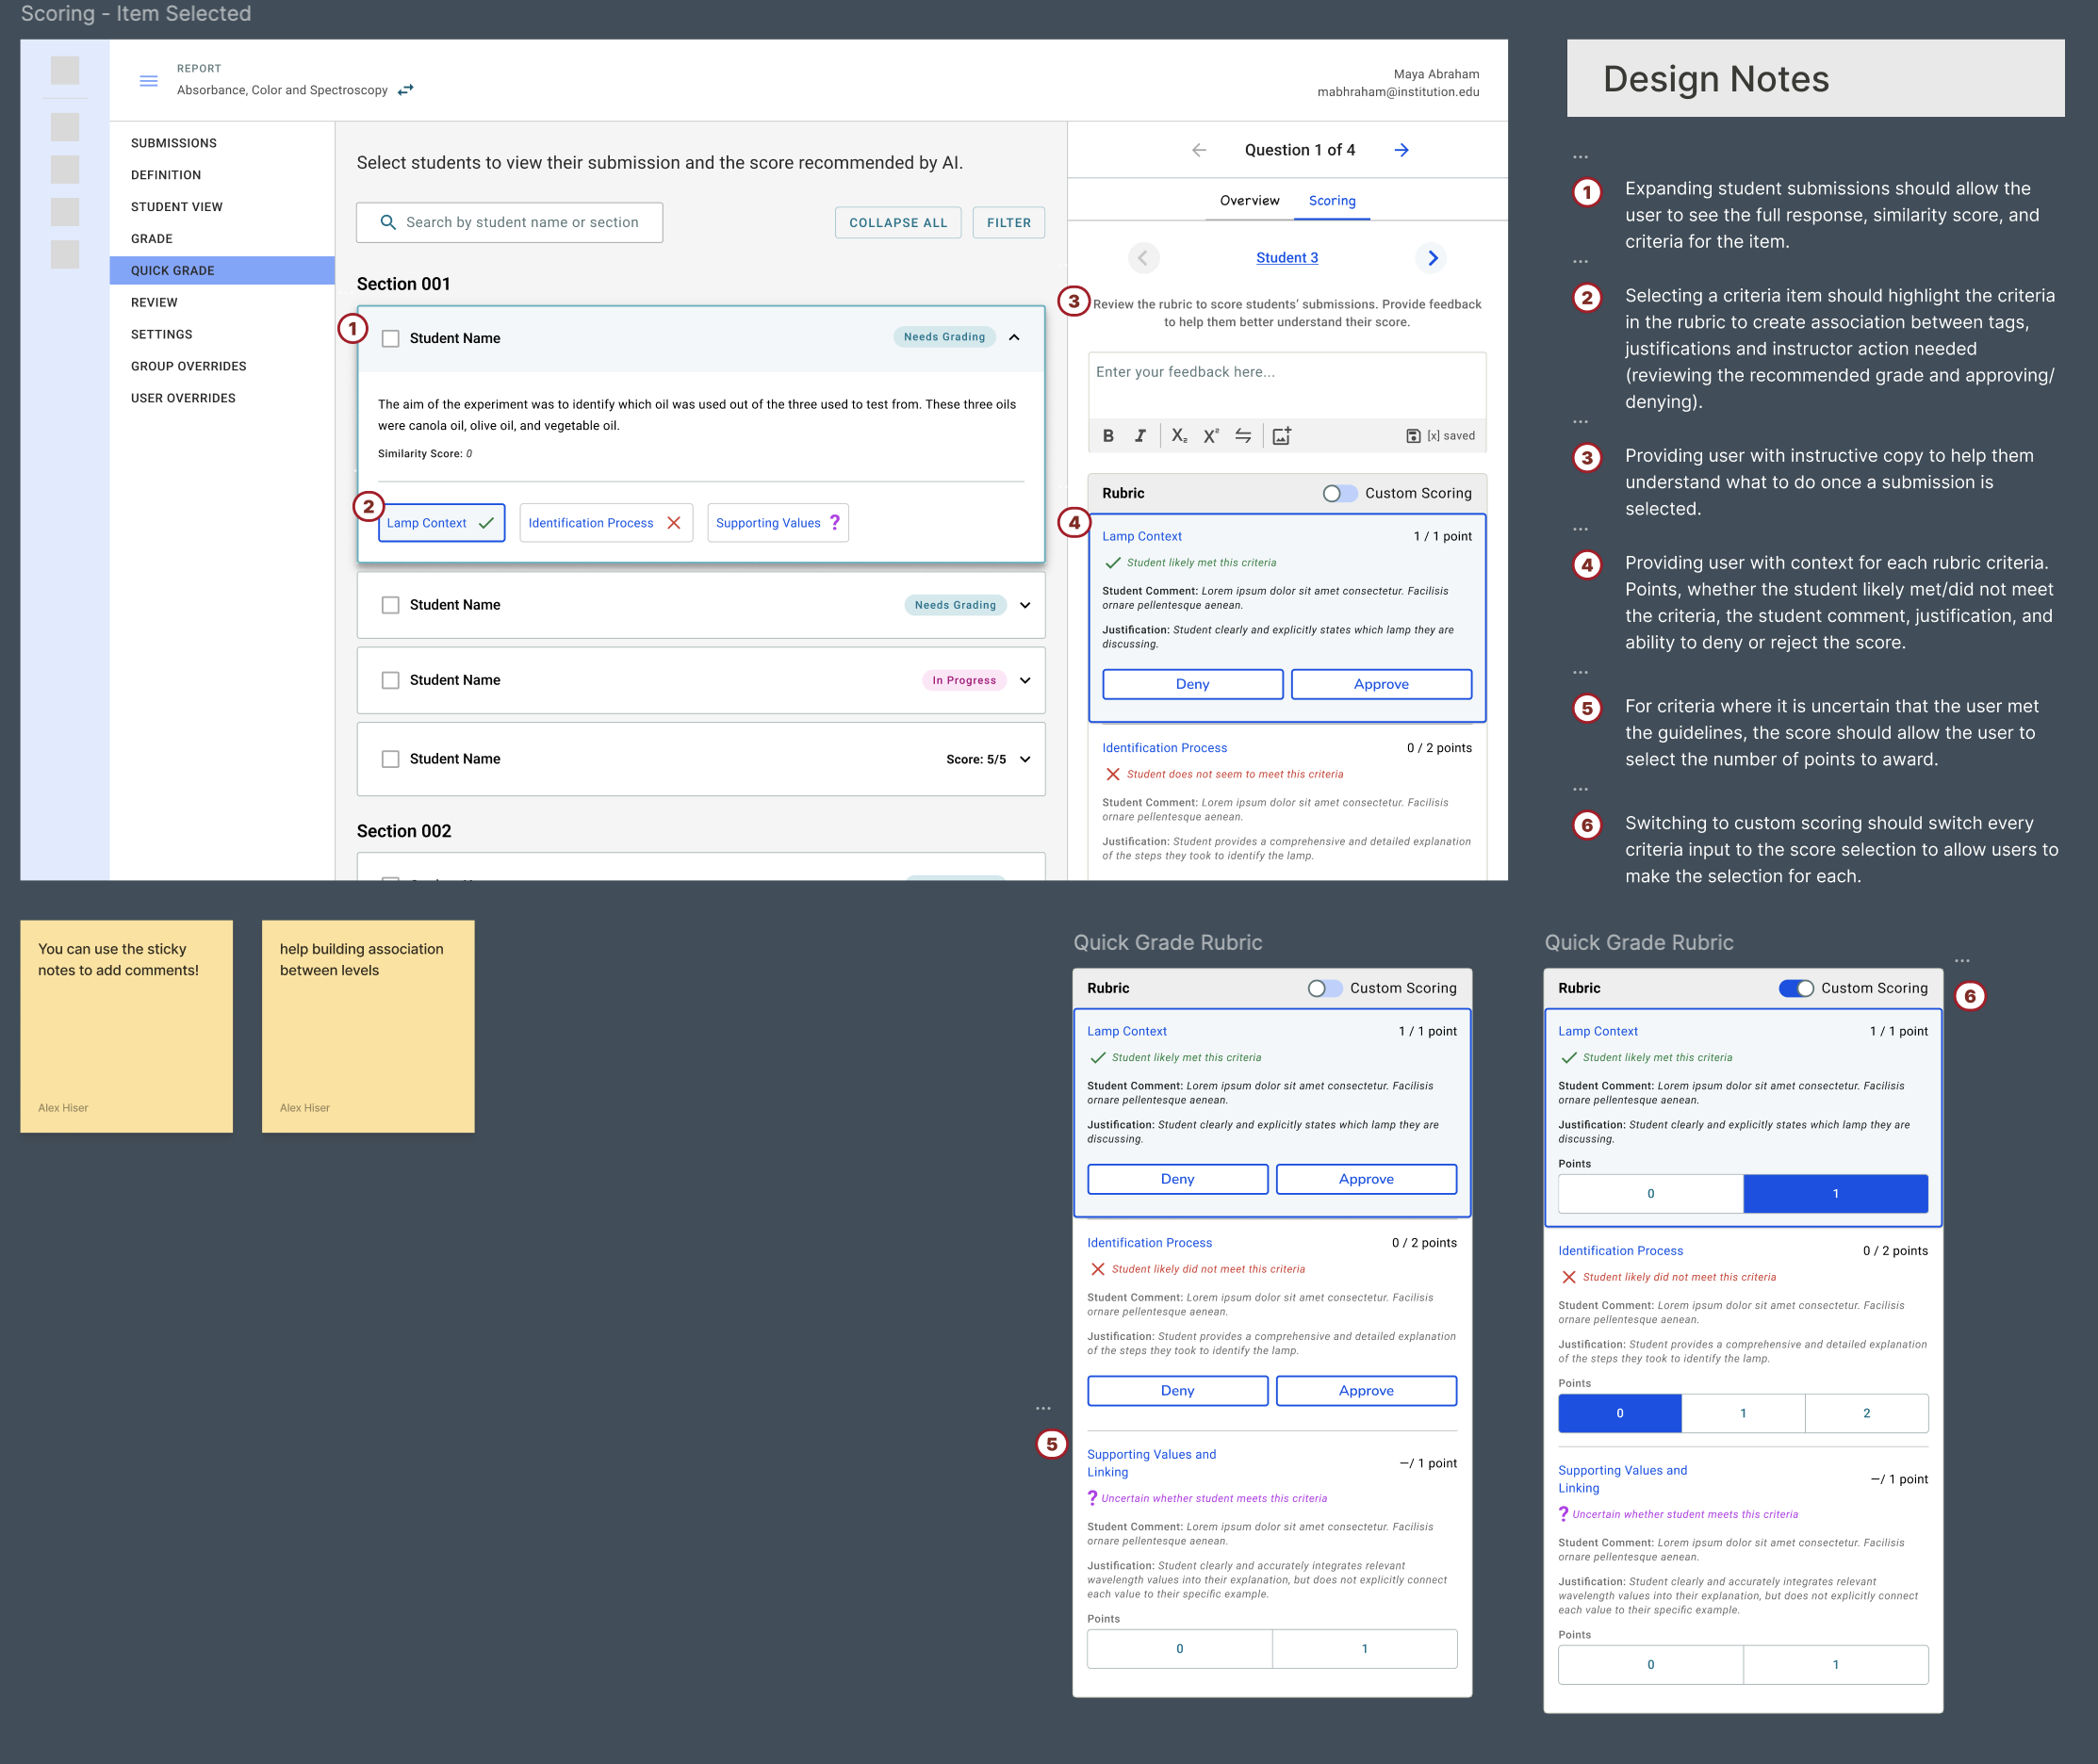Toggle Custom Scoring in the main rubric

pyautogui.click(x=1339, y=493)
